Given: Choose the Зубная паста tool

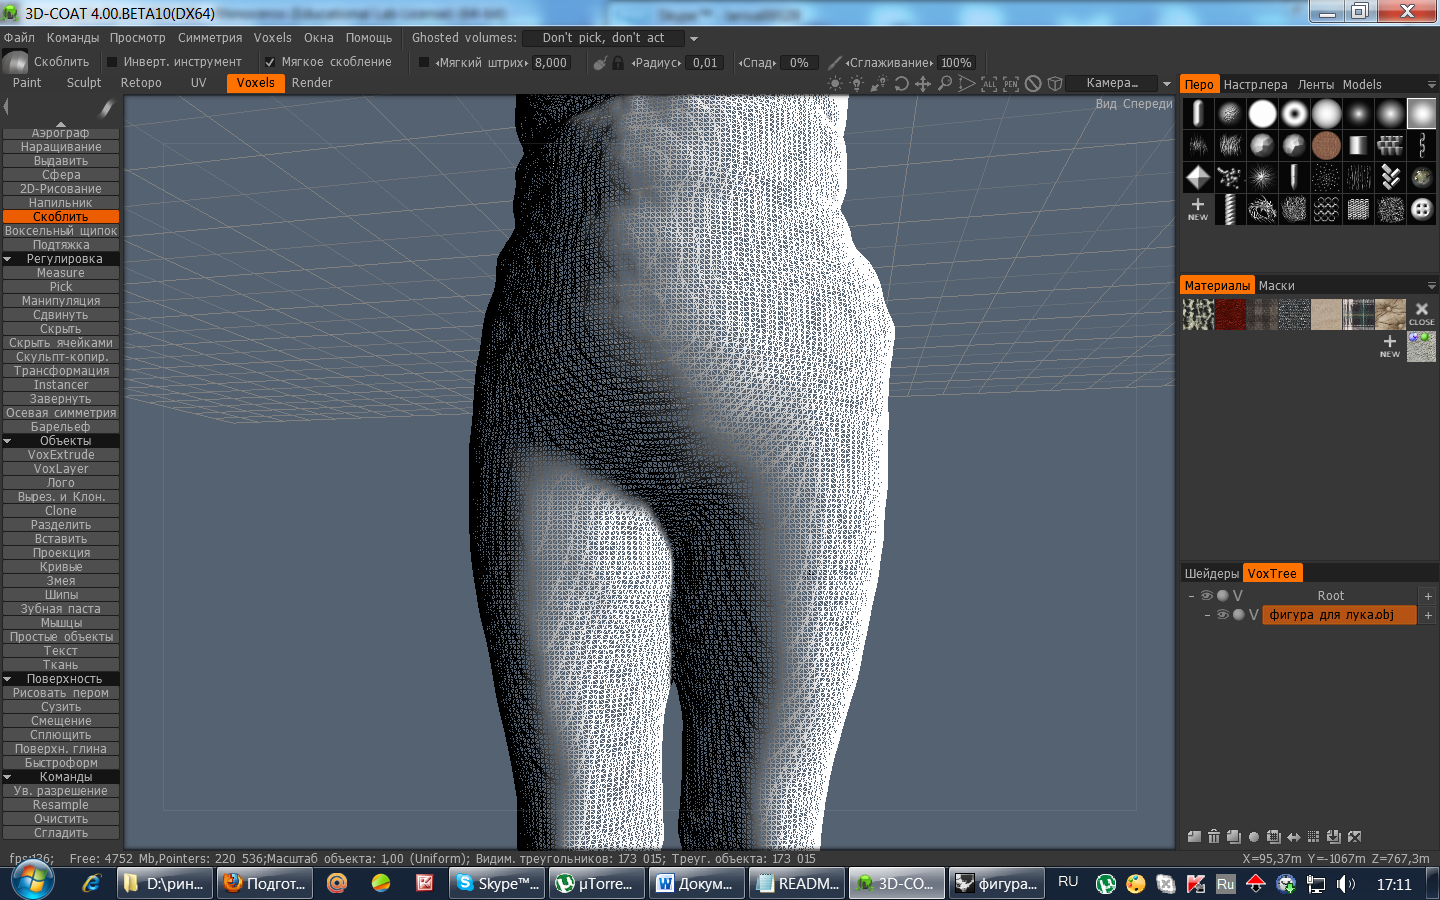Looking at the screenshot, I should [61, 609].
